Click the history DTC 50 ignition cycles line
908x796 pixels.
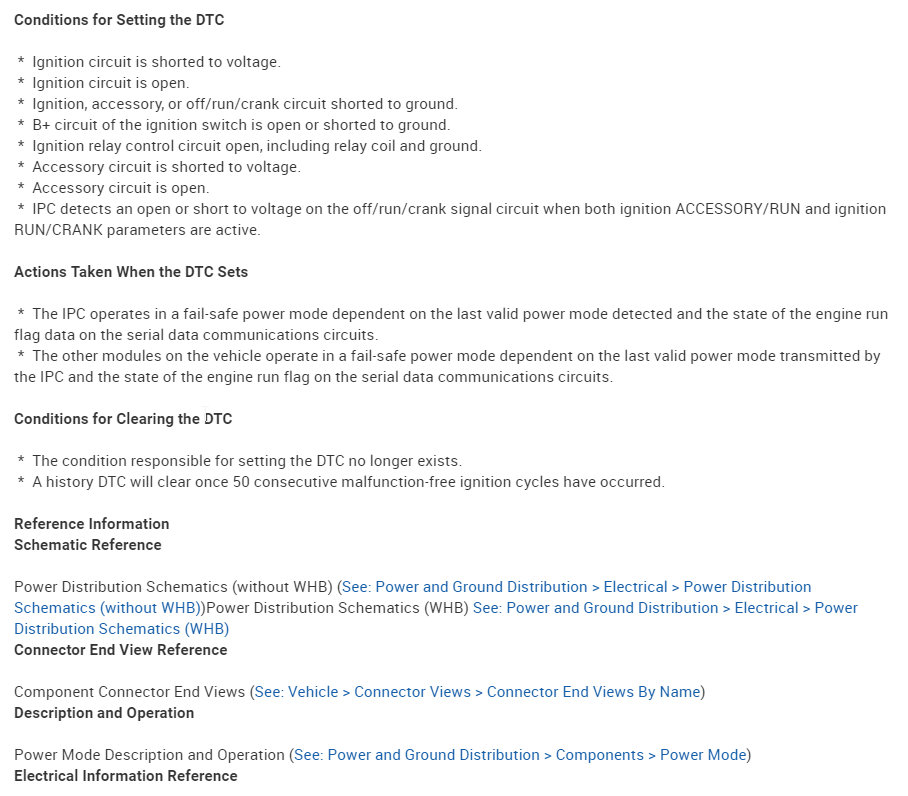point(348,482)
